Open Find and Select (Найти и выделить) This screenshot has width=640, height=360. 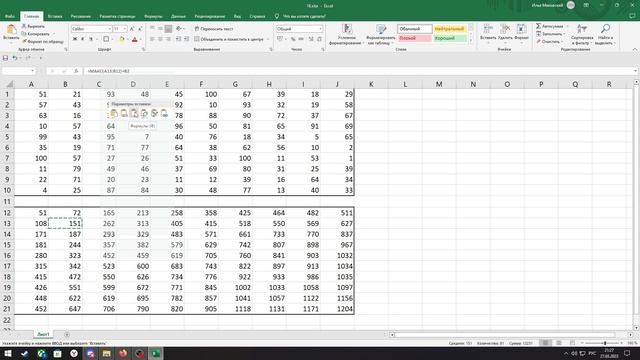[605, 34]
